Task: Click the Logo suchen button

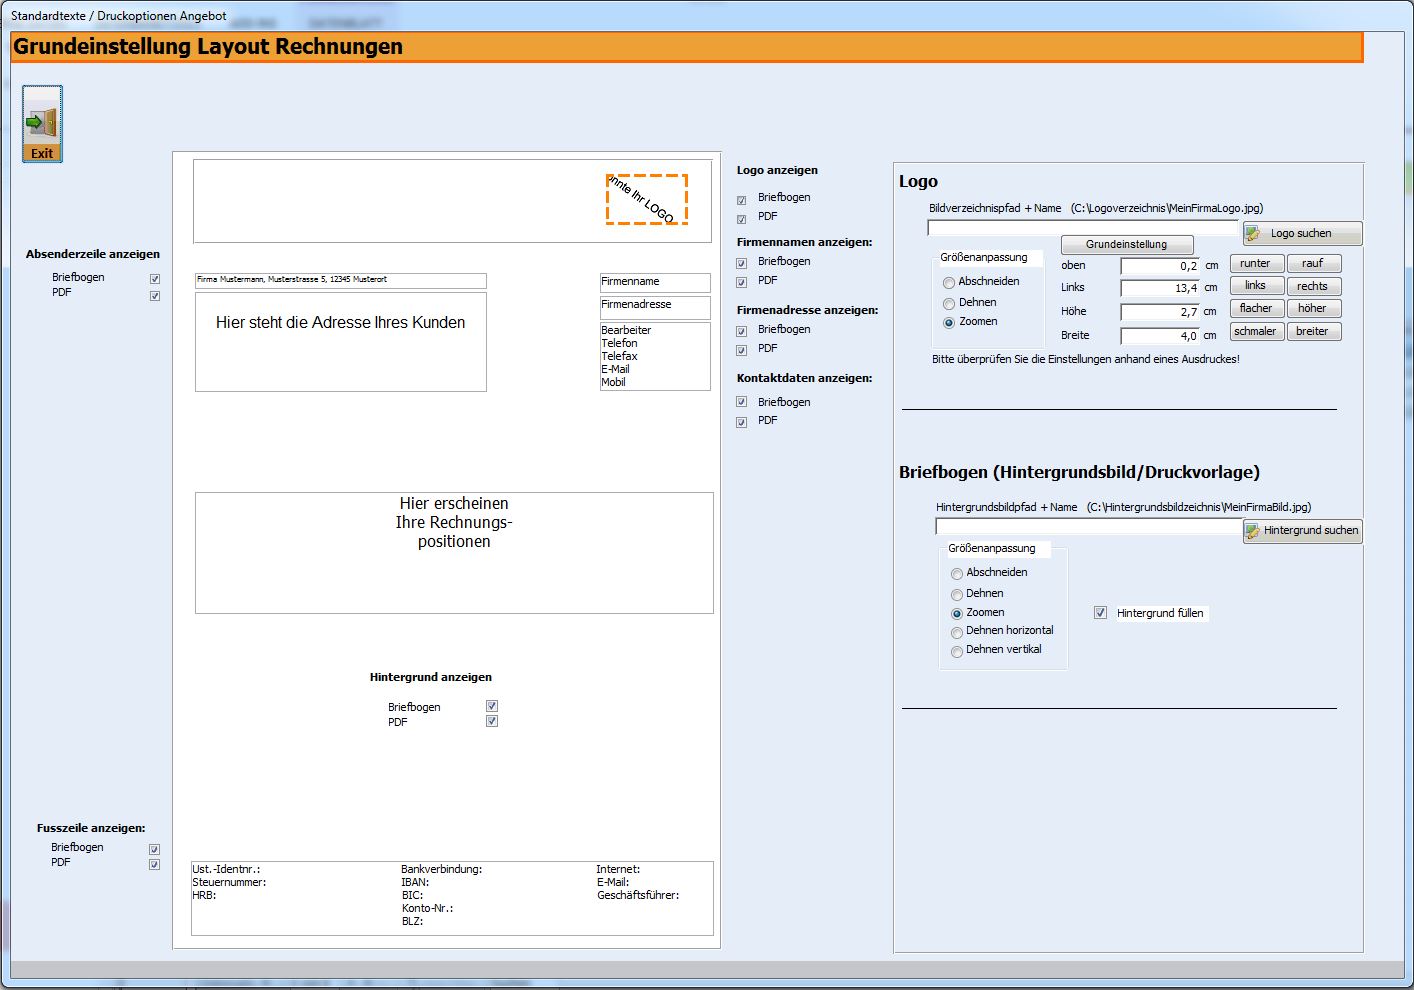Action: point(1302,233)
